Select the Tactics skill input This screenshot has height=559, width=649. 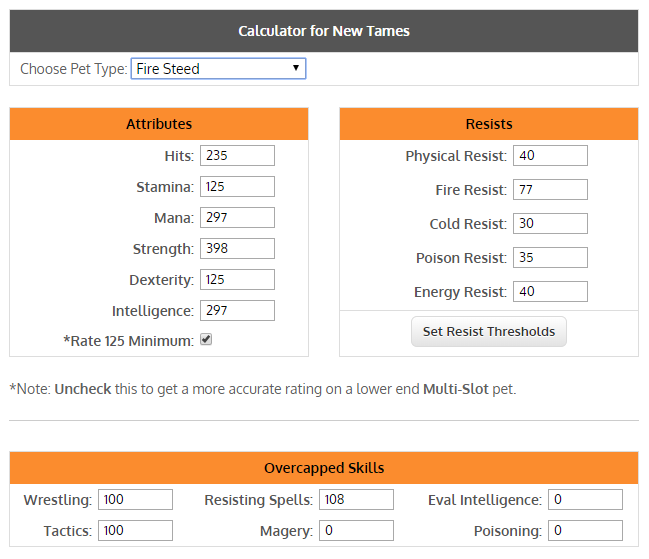[x=135, y=530]
